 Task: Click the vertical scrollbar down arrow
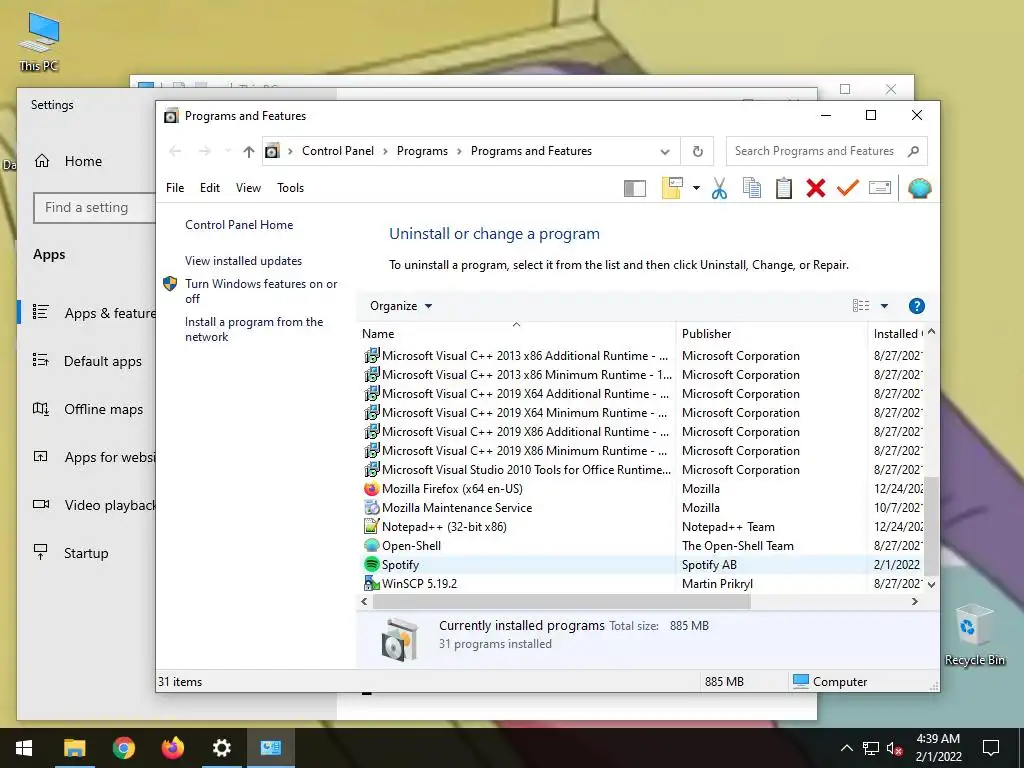931,584
